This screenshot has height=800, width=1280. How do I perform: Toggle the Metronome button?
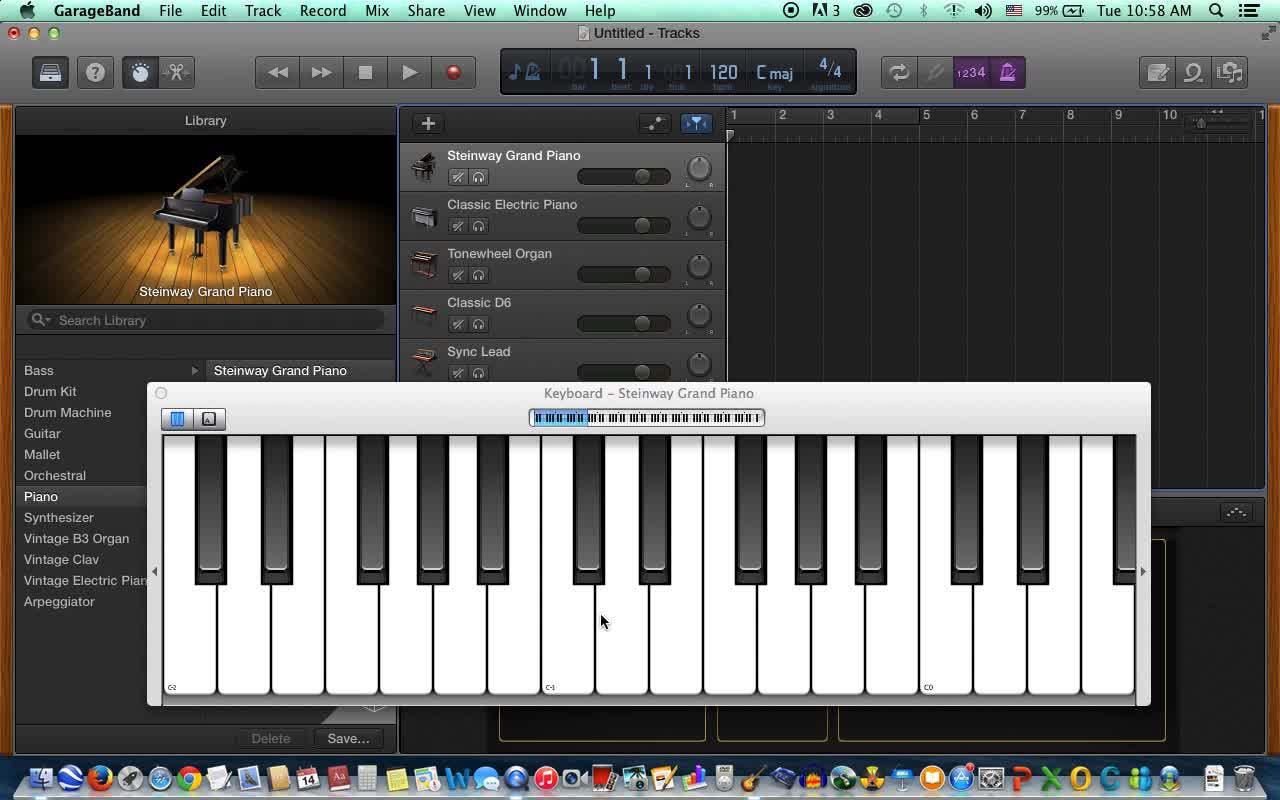pyautogui.click(x=1007, y=72)
